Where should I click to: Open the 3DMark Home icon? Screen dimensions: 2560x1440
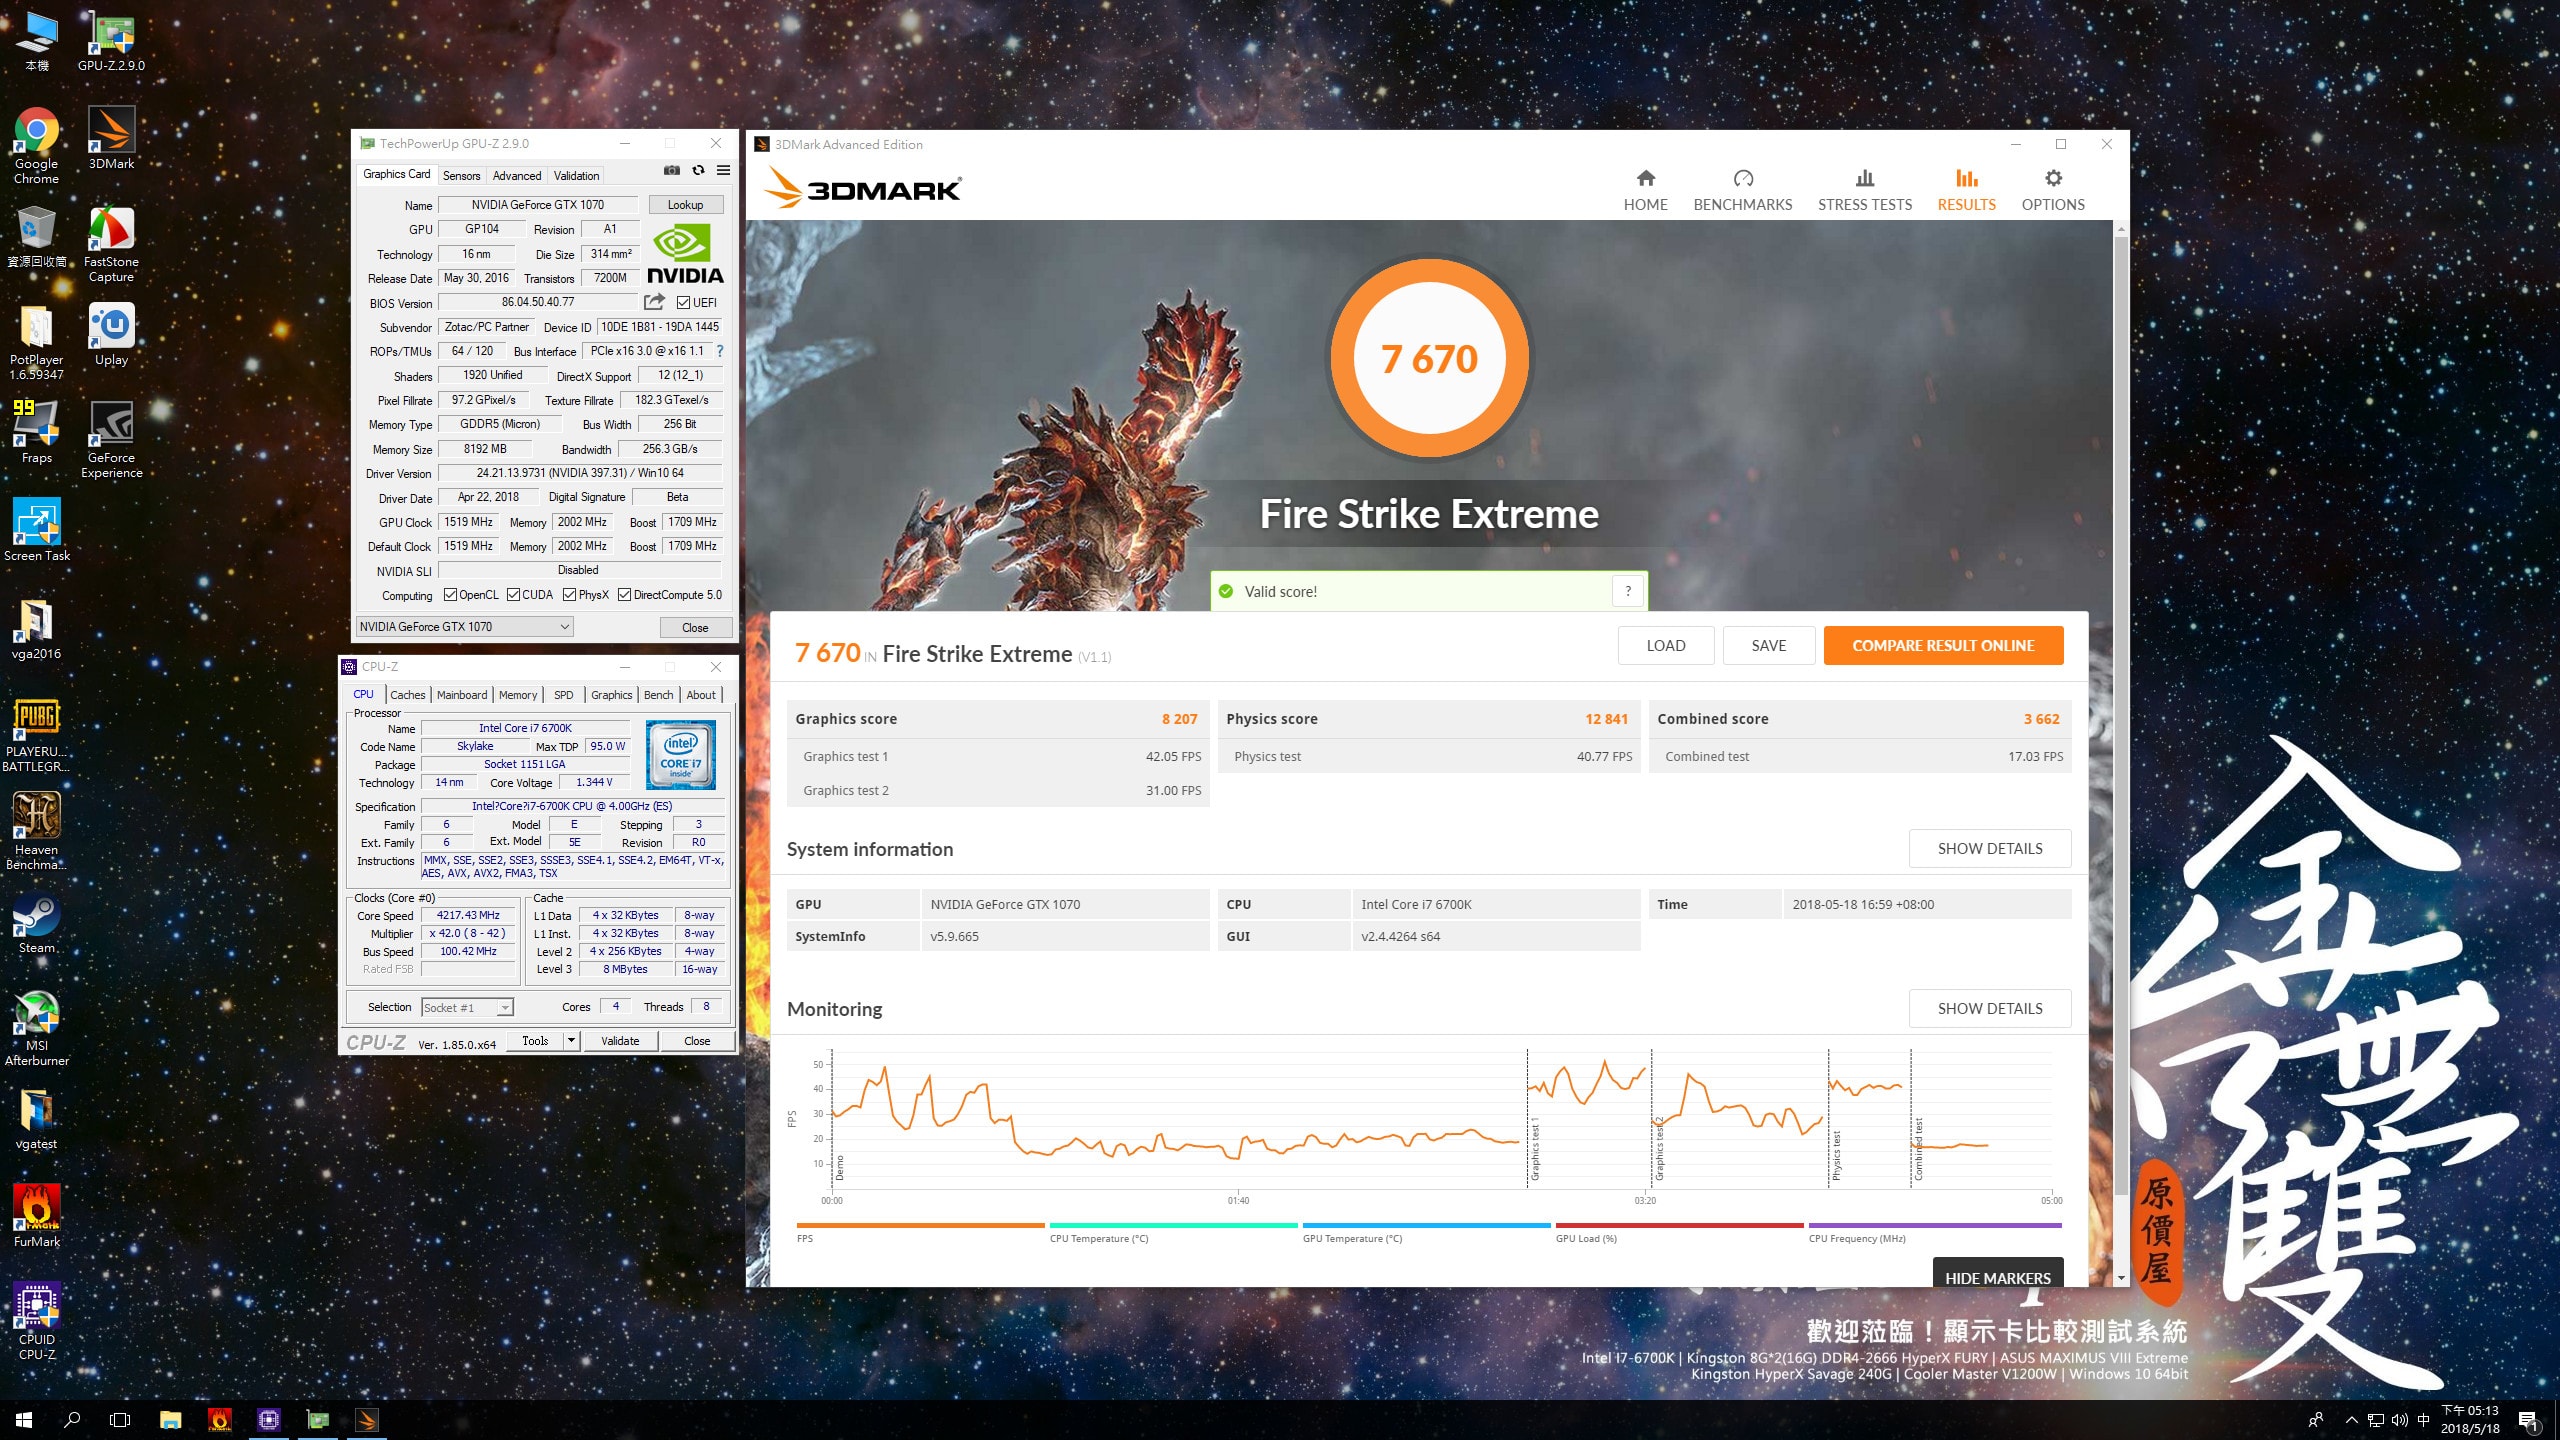pyautogui.click(x=1645, y=179)
